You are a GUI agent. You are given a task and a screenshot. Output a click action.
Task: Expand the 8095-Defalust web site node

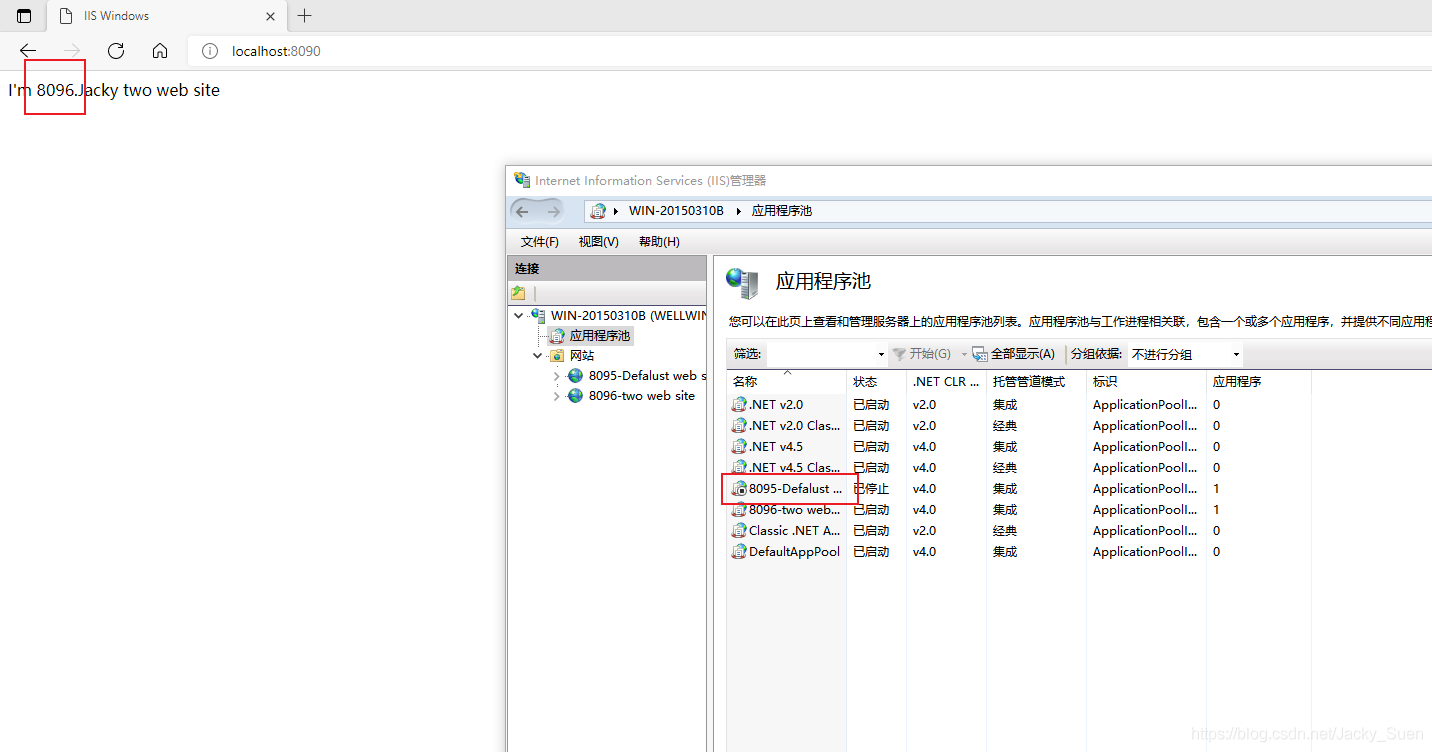click(x=557, y=376)
